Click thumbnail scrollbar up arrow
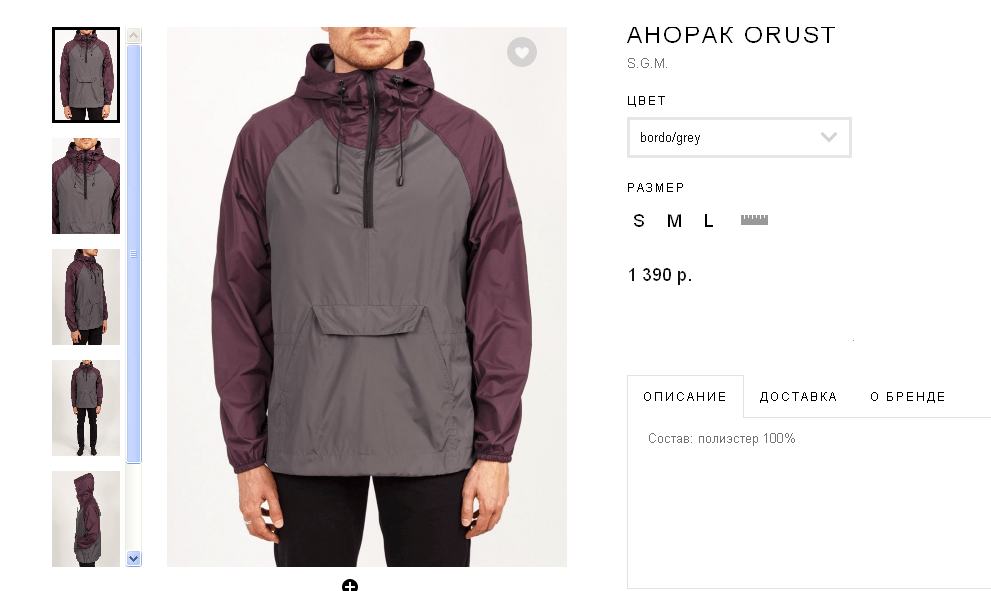This screenshot has width=991, height=591. (x=133, y=35)
